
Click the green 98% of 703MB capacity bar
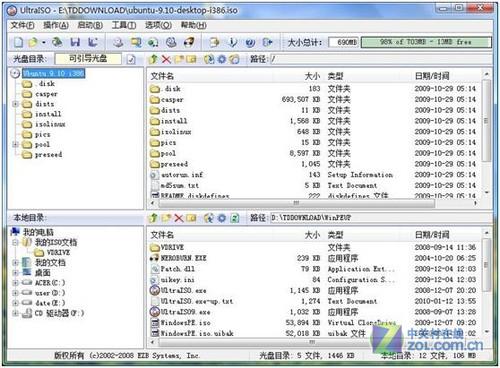(426, 42)
